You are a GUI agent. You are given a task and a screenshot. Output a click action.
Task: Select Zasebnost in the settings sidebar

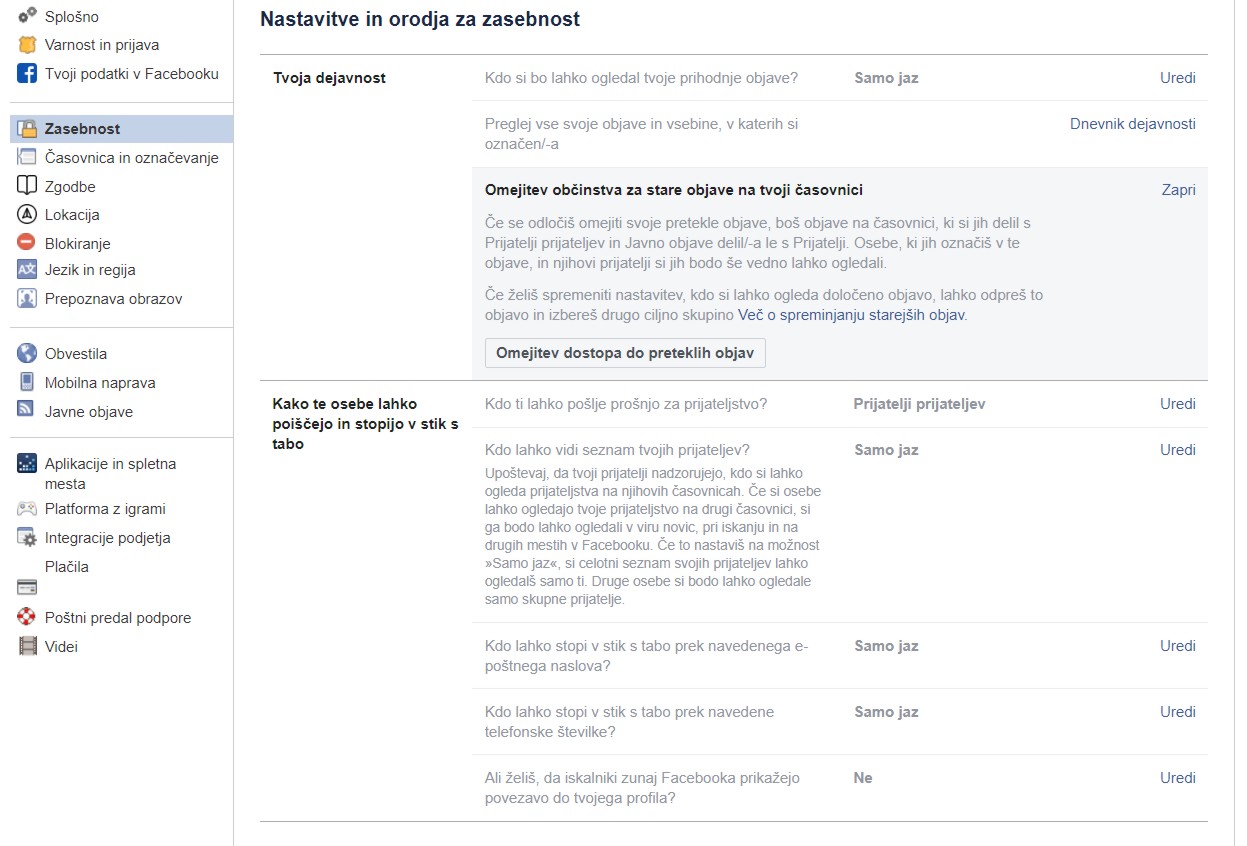(82, 129)
